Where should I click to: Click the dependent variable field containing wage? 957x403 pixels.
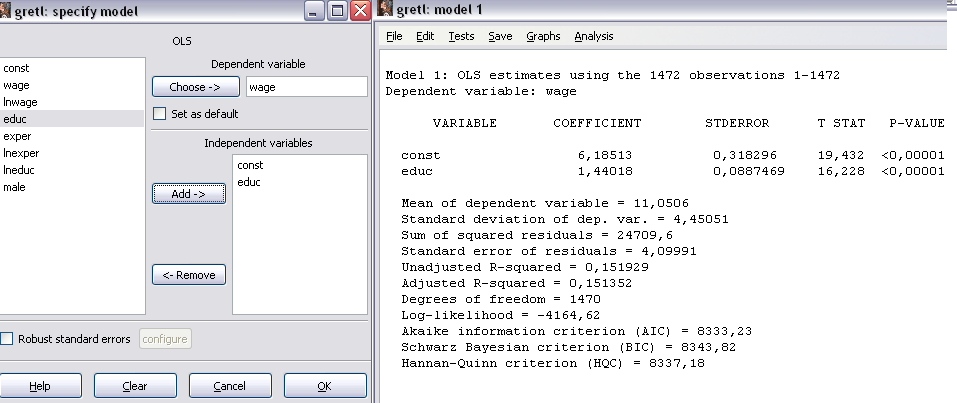(307, 87)
